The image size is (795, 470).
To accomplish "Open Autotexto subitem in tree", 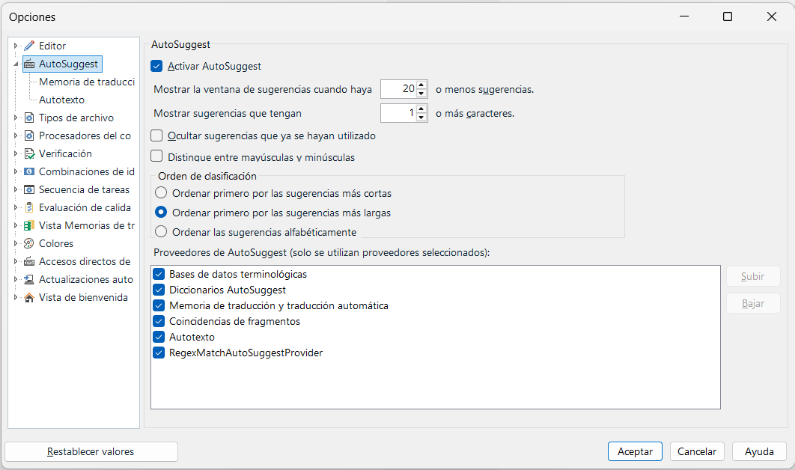I will [62, 100].
